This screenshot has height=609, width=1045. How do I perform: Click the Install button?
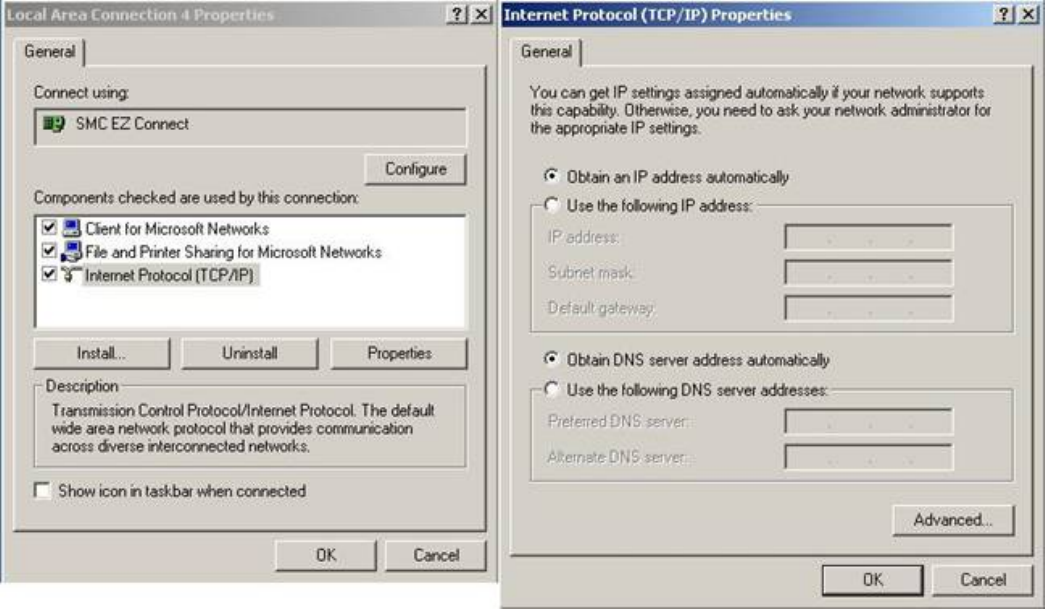(101, 353)
